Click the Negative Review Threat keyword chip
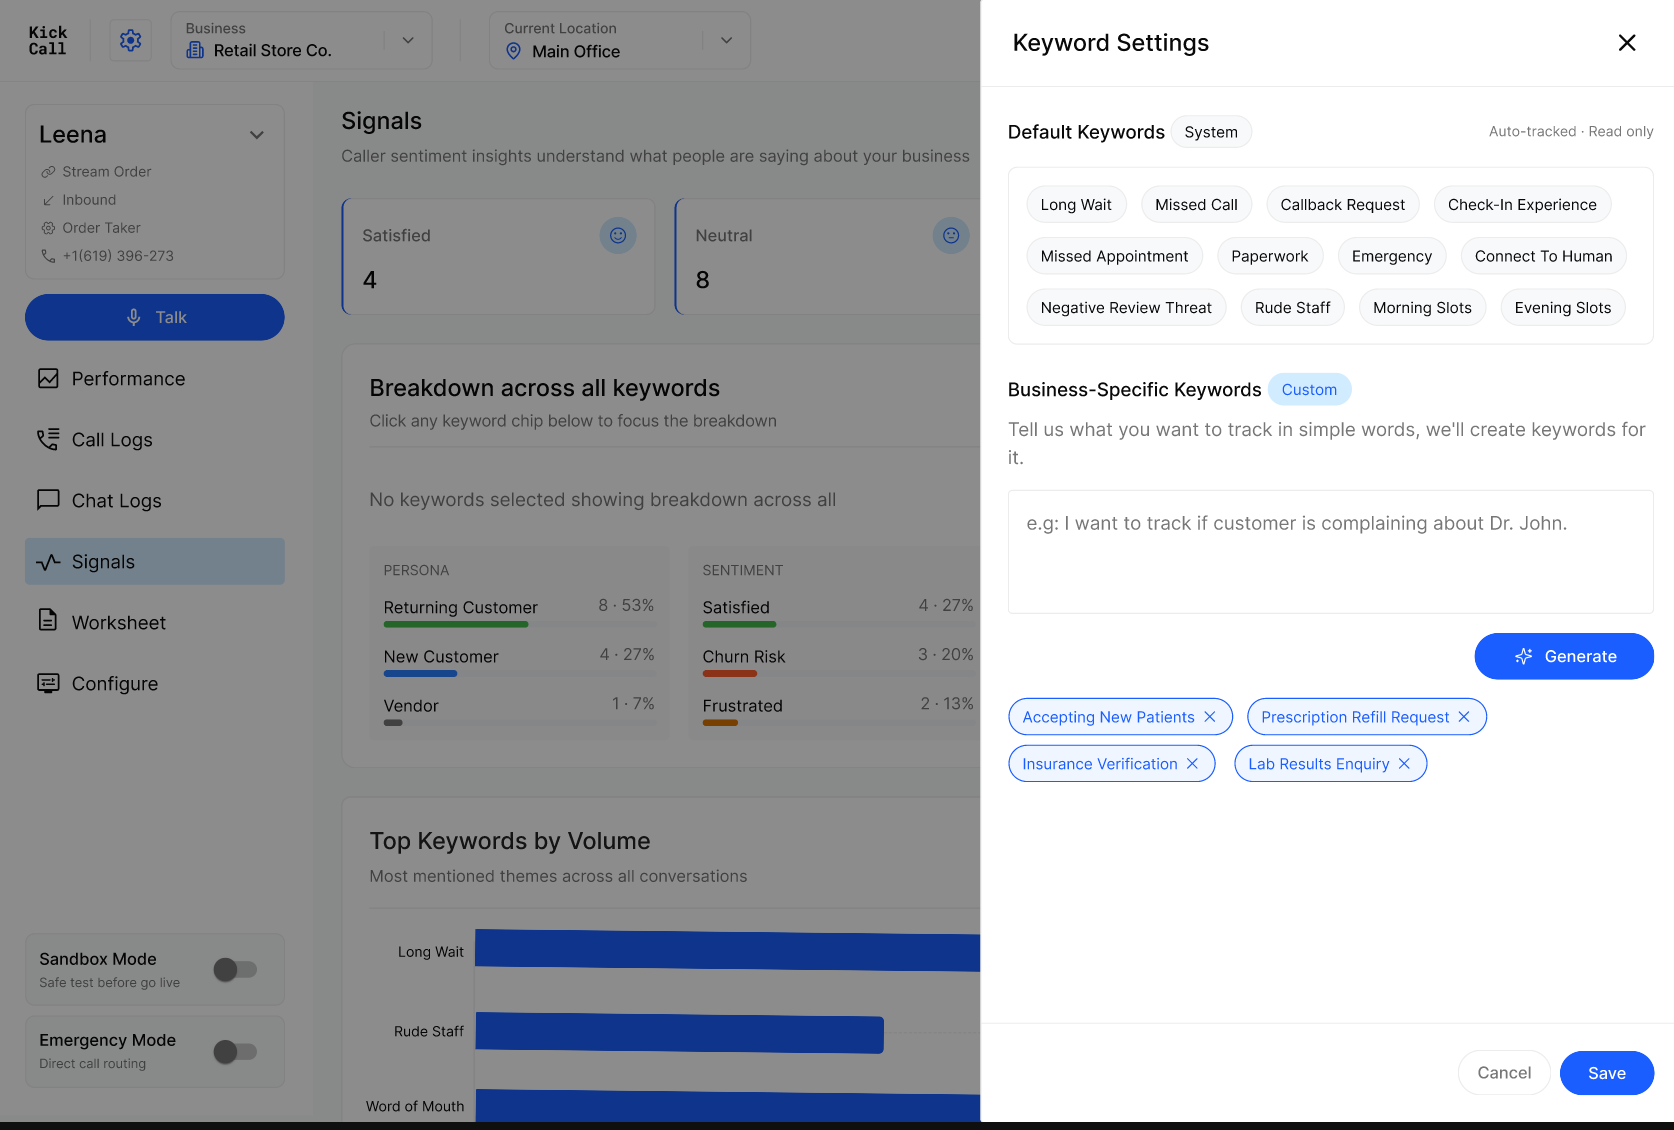The height and width of the screenshot is (1130, 1674). [1126, 308]
